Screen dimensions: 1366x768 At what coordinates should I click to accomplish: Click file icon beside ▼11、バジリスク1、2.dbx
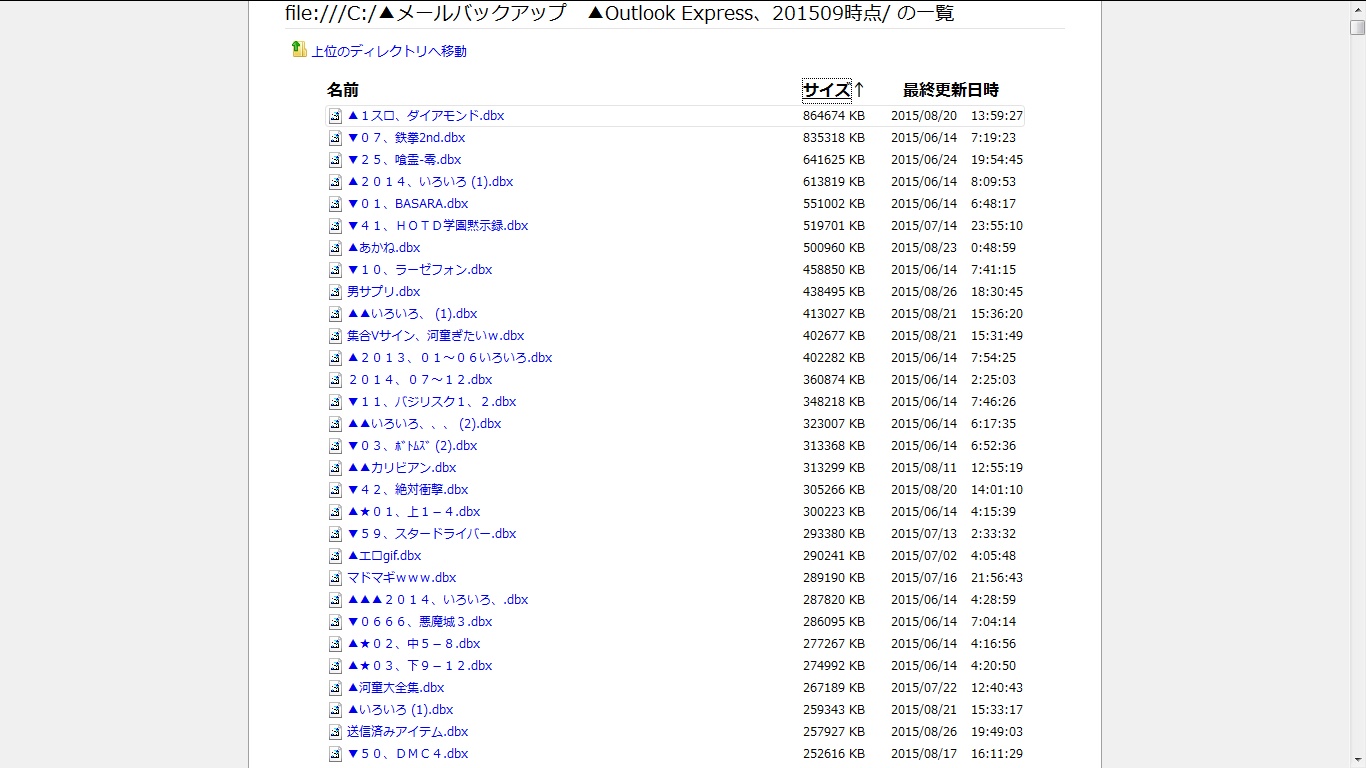336,402
